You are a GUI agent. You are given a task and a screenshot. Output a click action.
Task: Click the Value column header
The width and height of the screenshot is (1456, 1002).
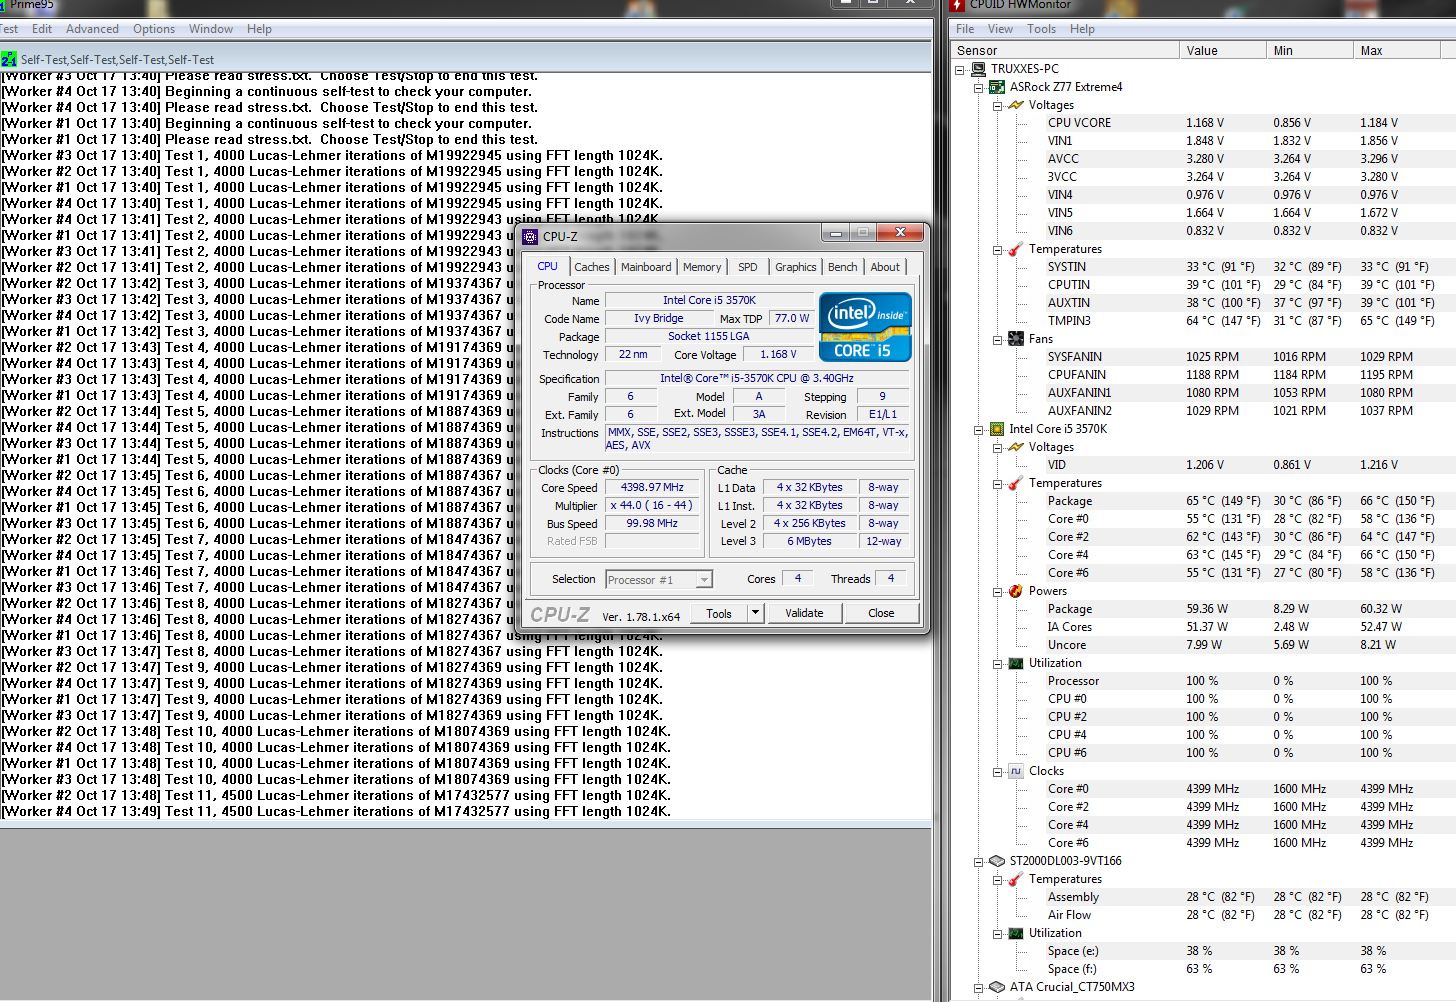click(x=1223, y=50)
